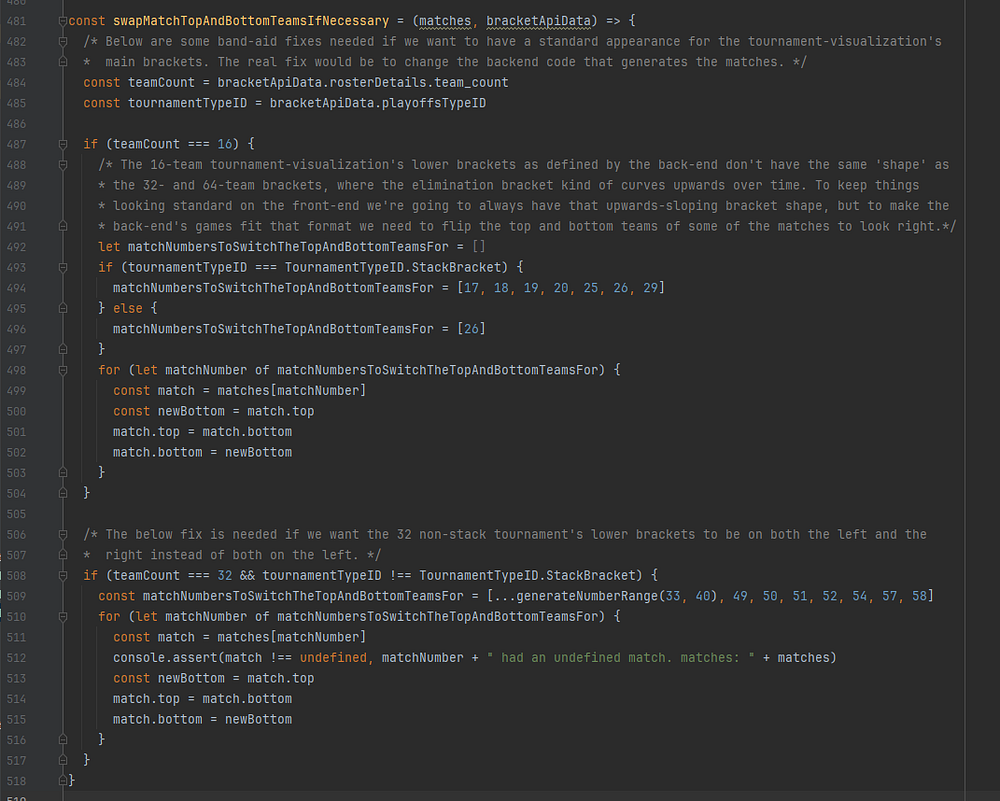Click line number 484 in the gutter
The height and width of the screenshot is (801, 1000).
[x=17, y=83]
